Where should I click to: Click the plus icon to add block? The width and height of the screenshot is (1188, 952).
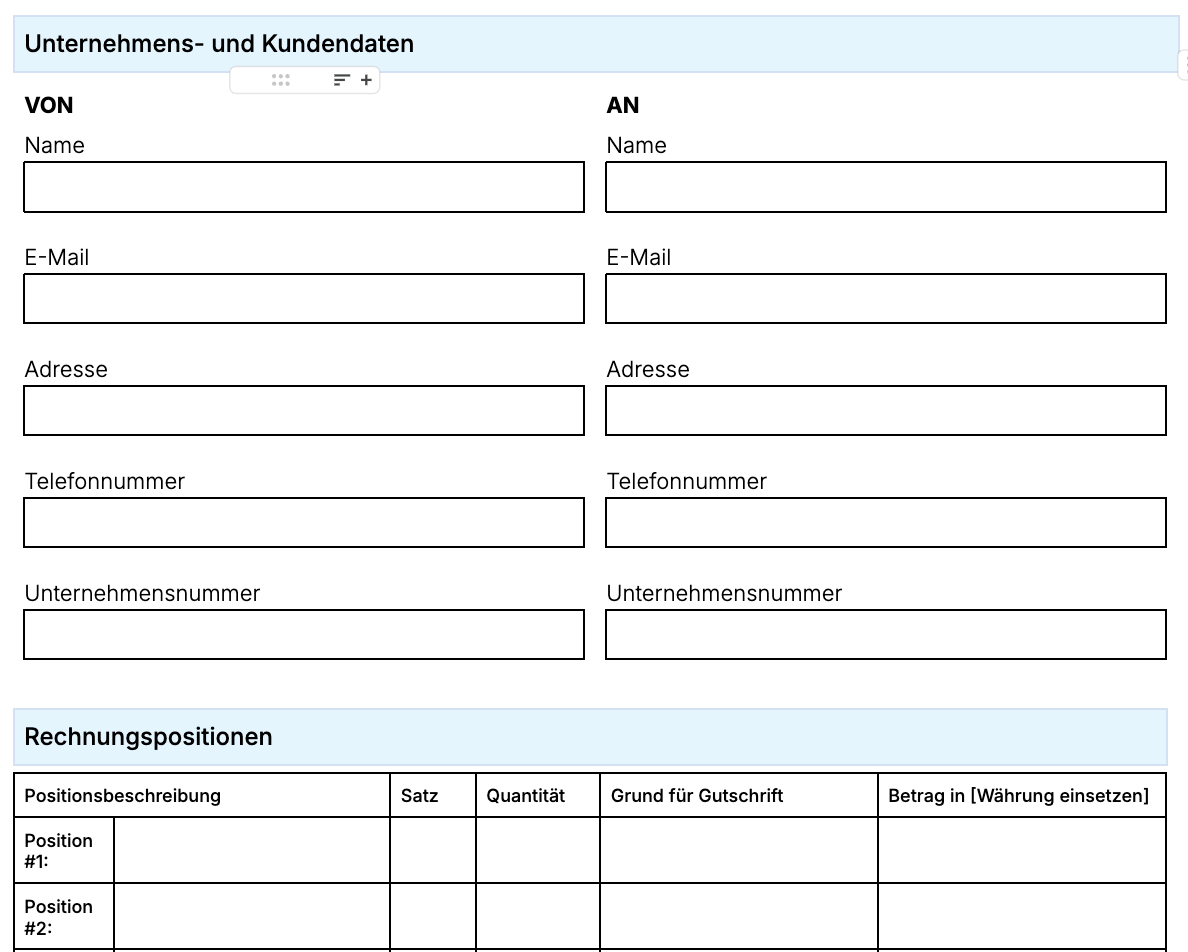[x=366, y=80]
